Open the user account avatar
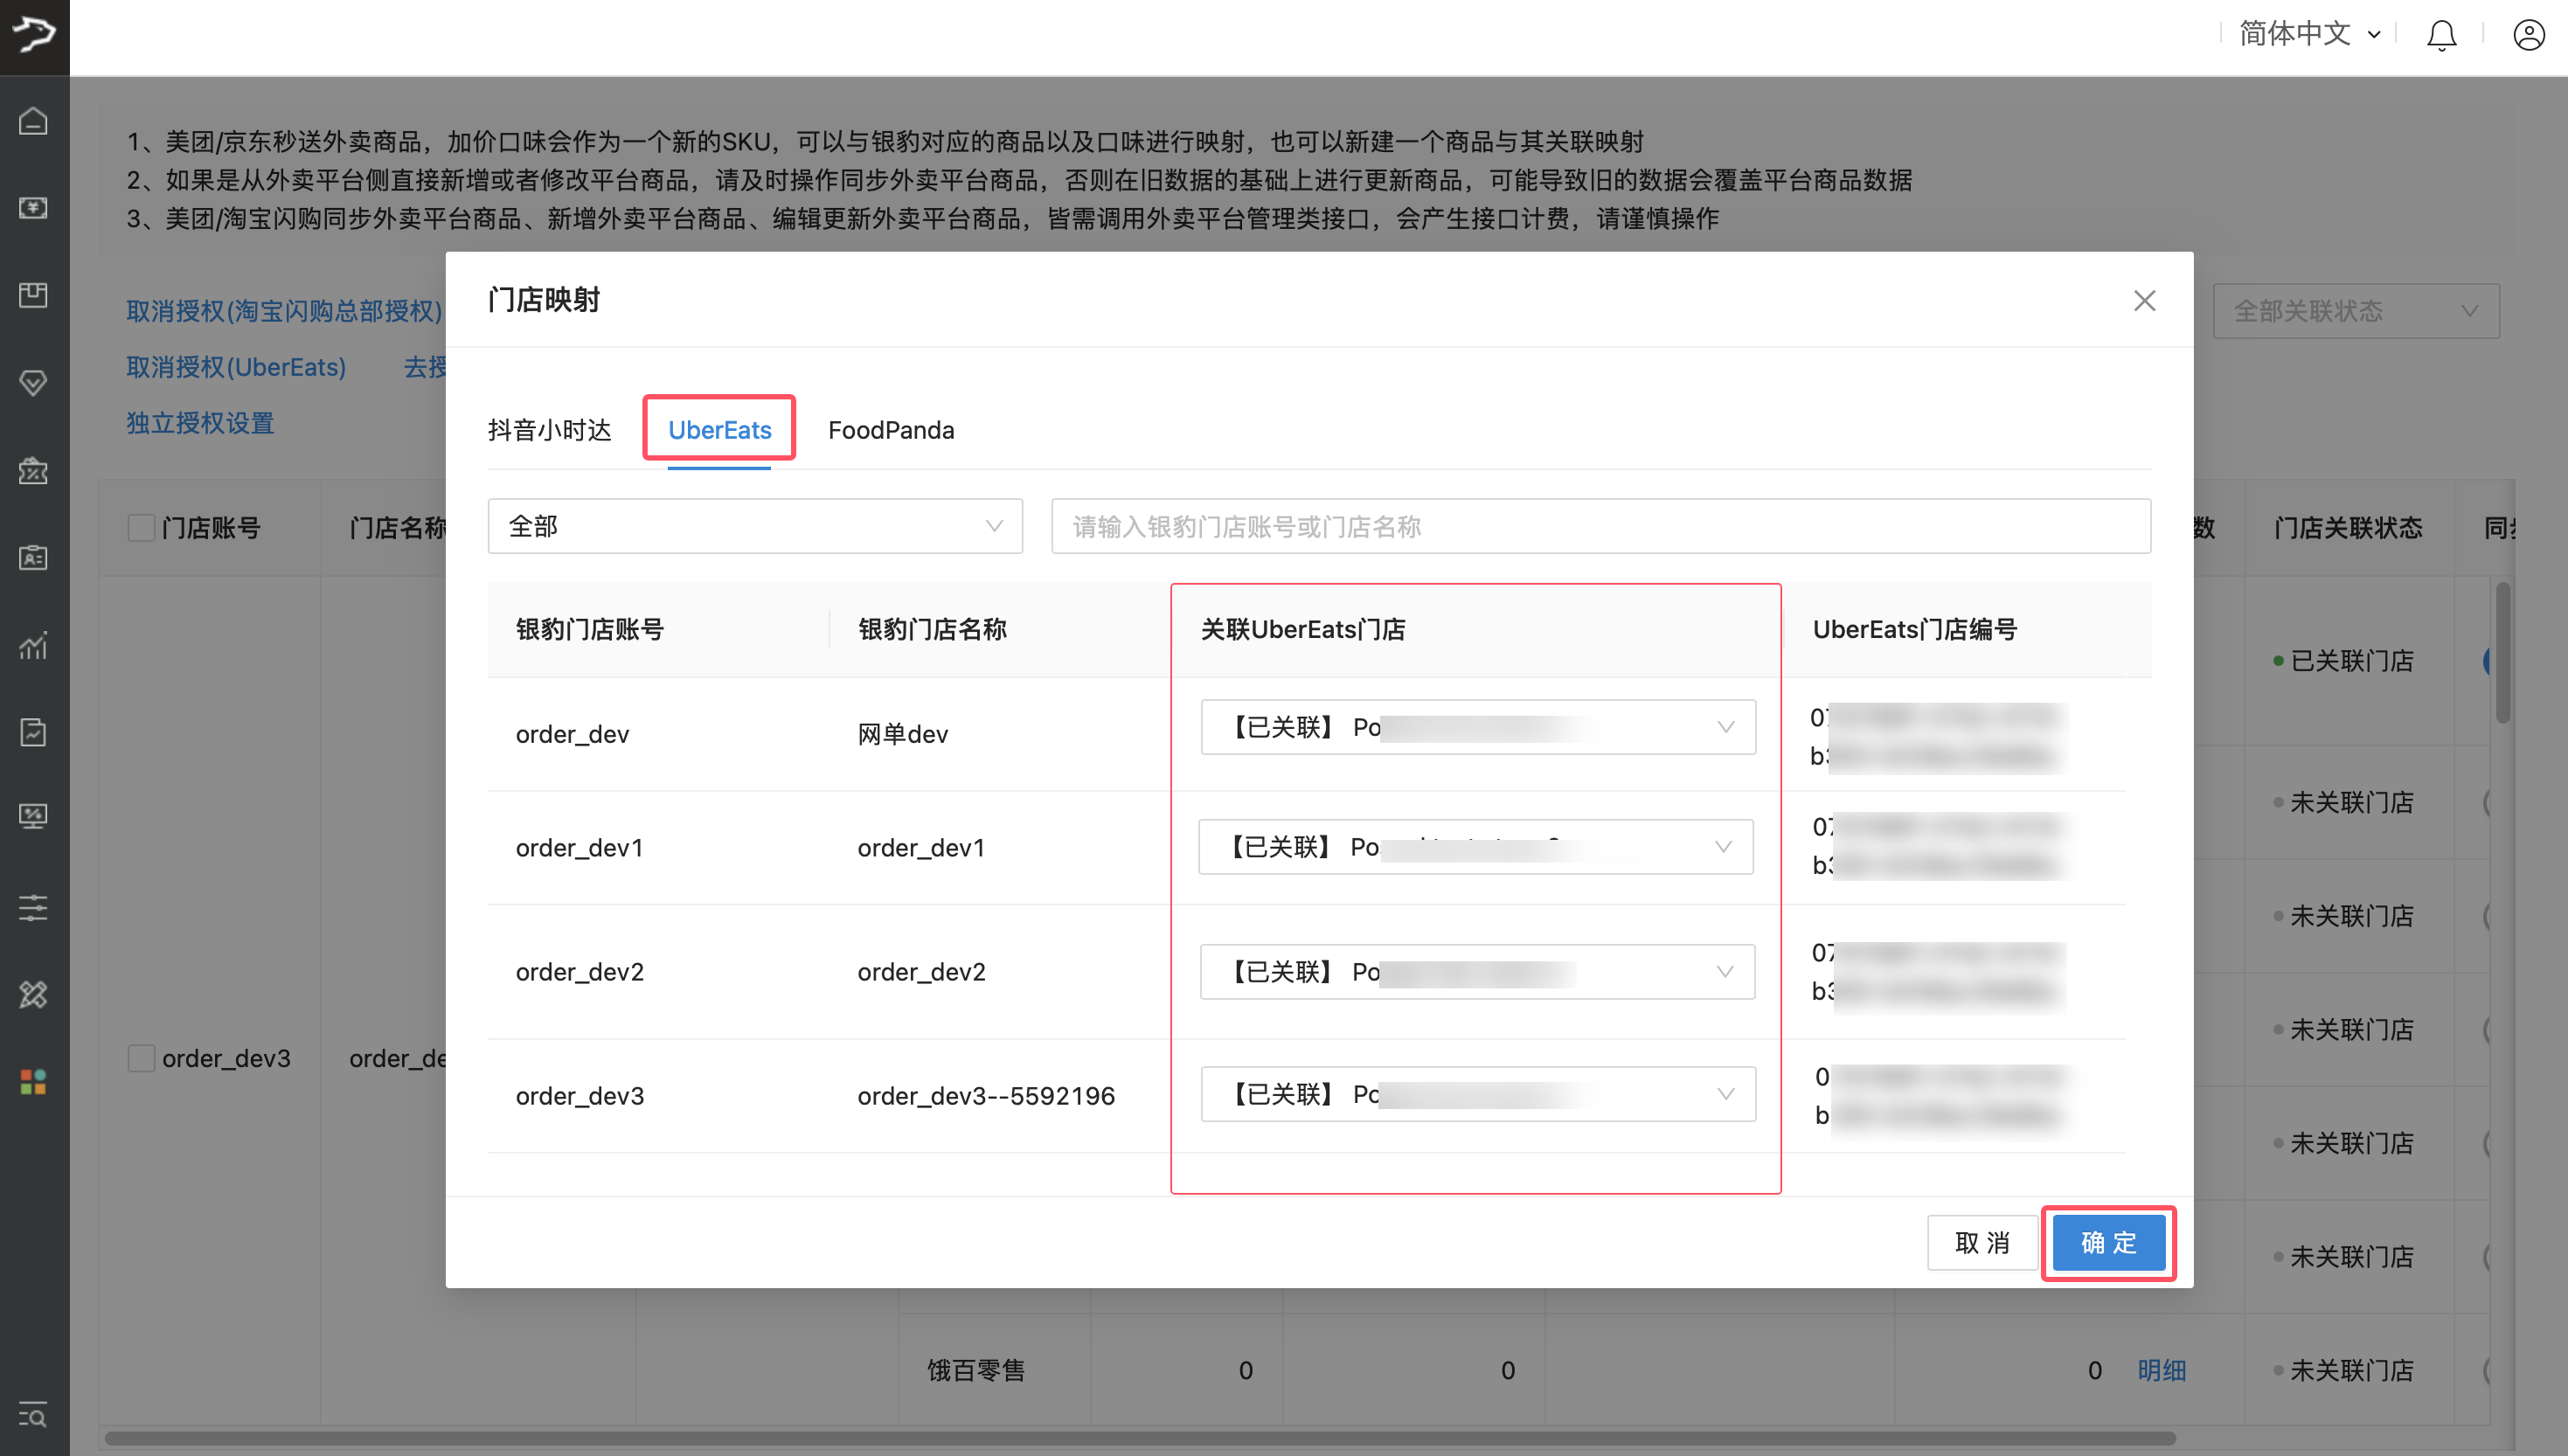Viewport: 2568px width, 1456px height. (2529, 35)
